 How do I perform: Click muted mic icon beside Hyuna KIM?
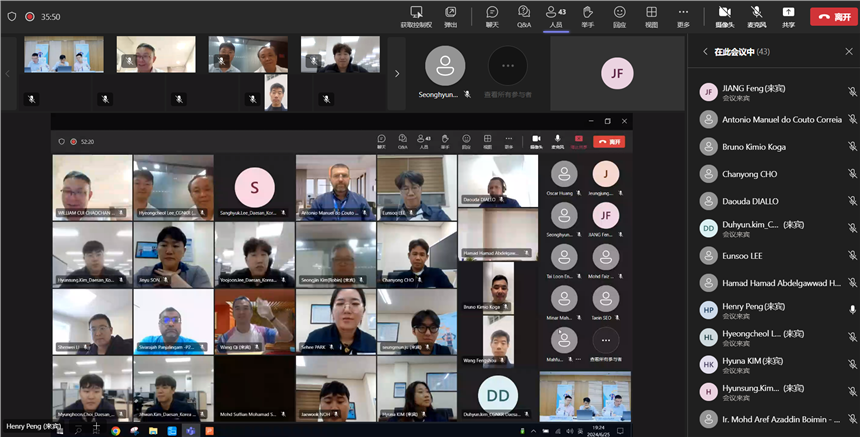coord(852,365)
